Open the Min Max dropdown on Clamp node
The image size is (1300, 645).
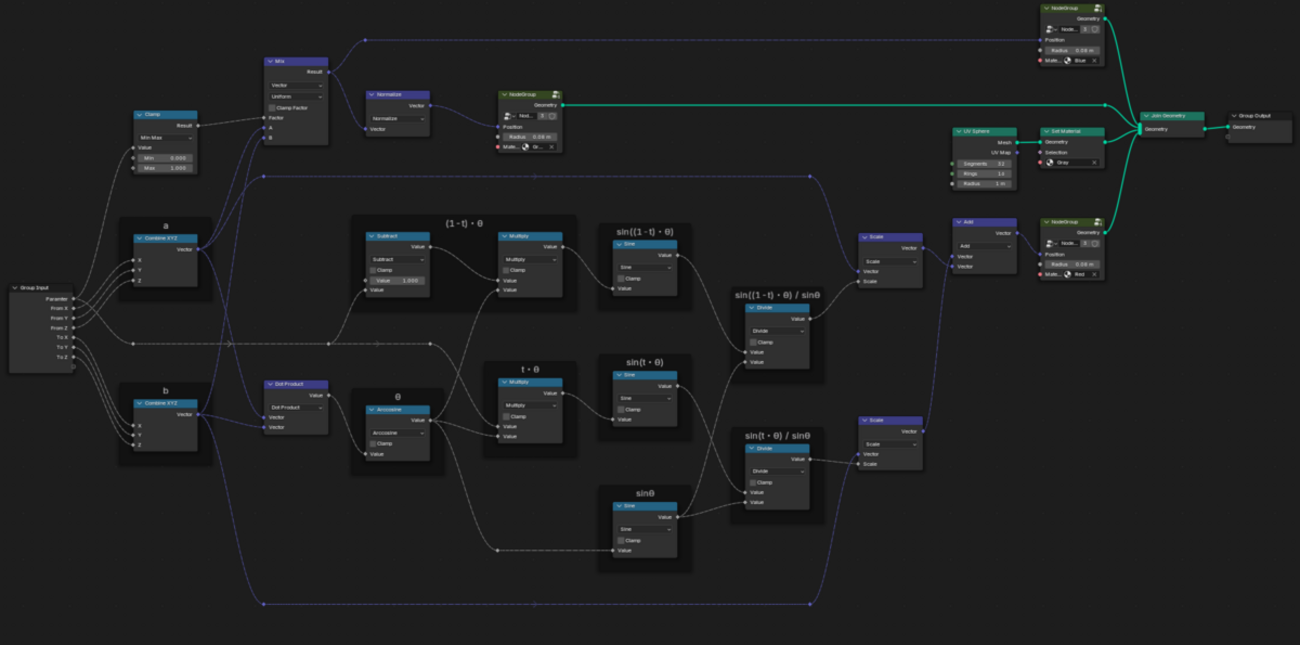[x=166, y=137]
